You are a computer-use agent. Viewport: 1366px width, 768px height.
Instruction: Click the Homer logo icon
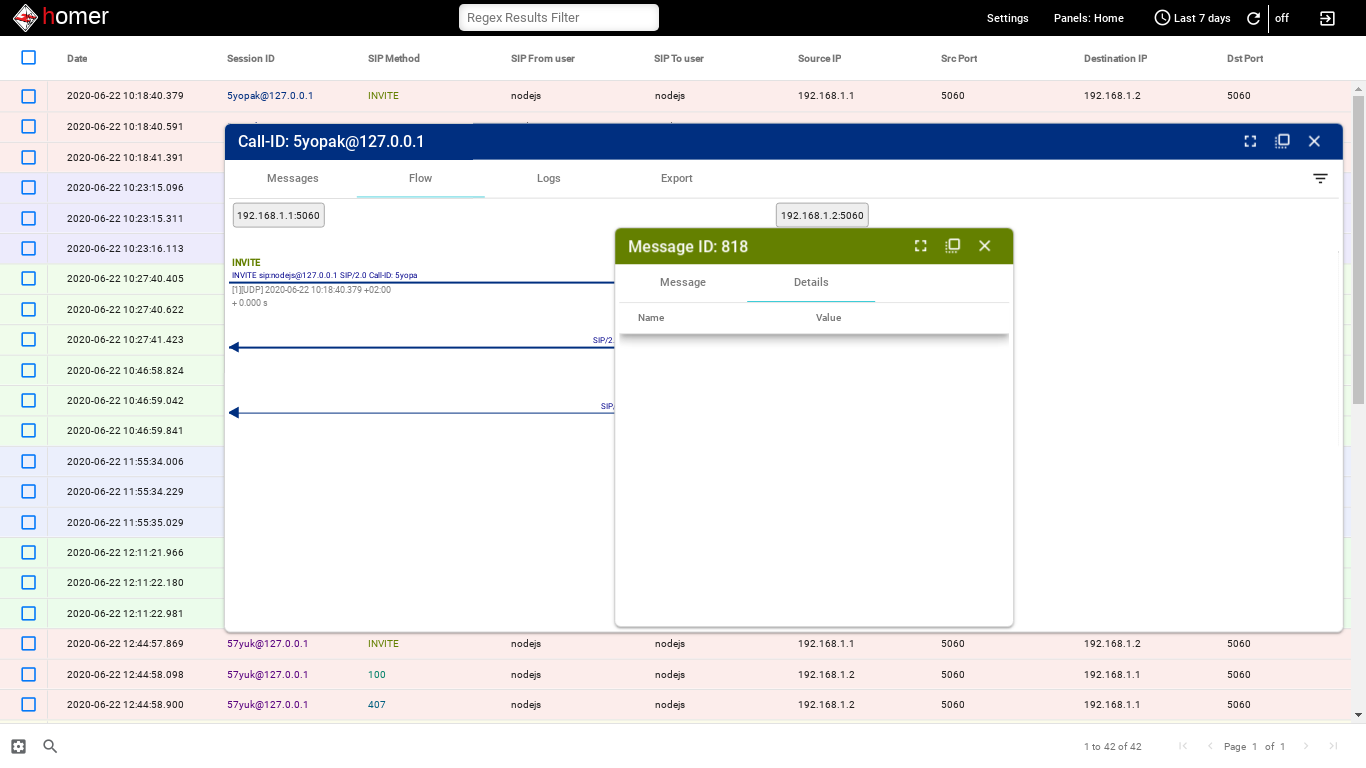coord(25,16)
